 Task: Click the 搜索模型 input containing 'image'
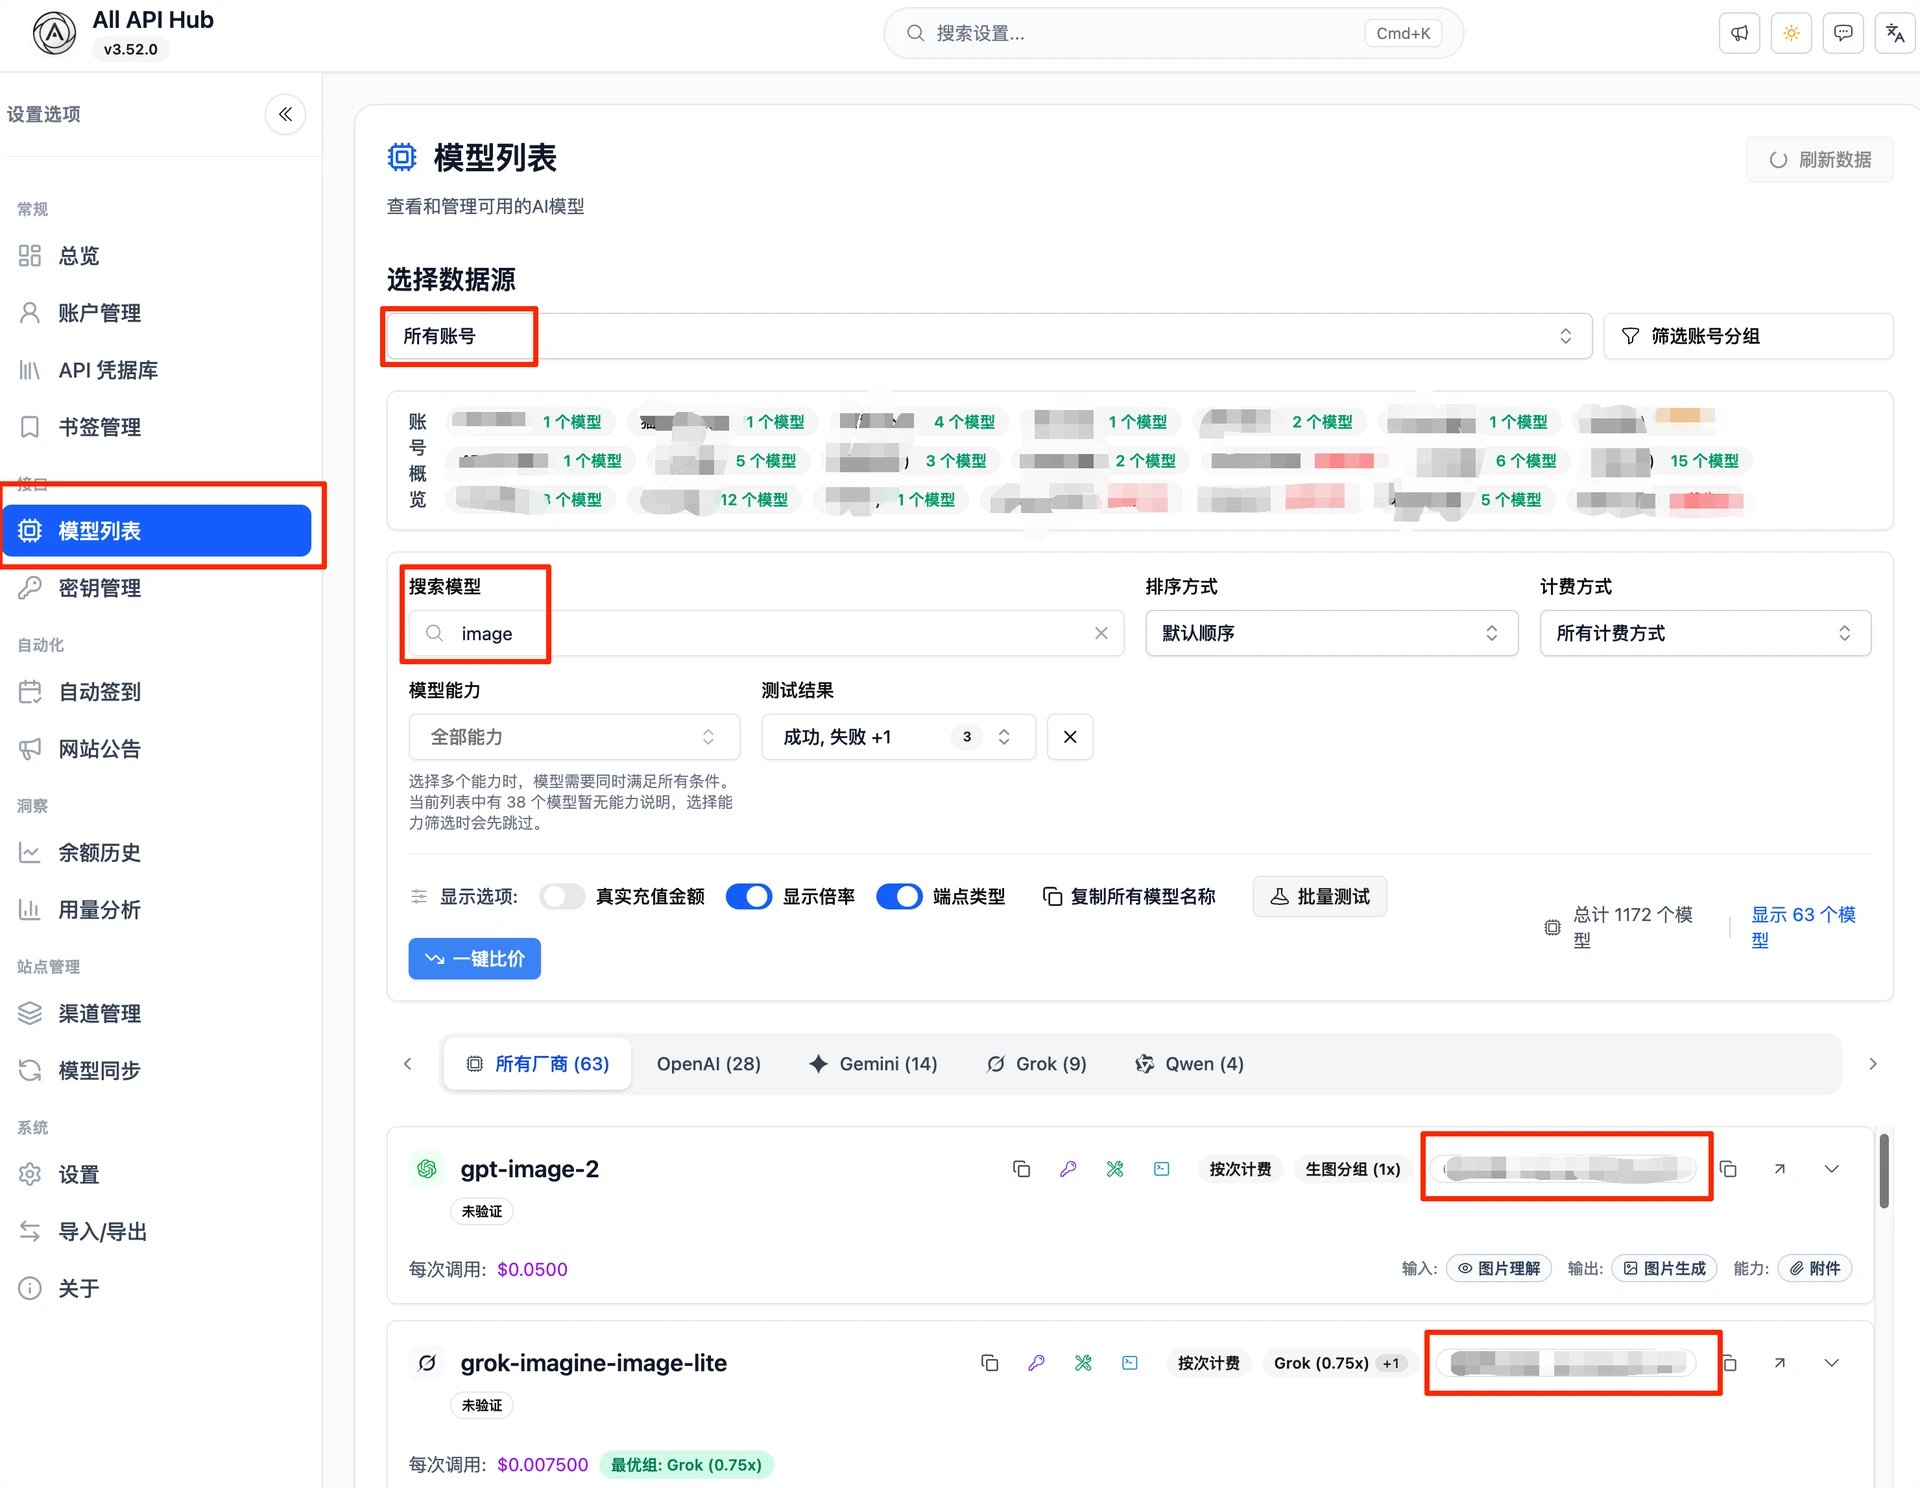point(766,633)
